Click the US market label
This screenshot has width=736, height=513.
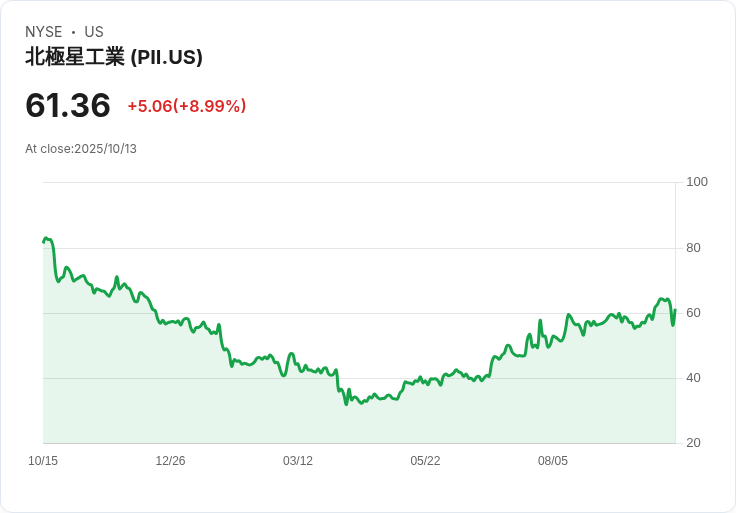point(94,32)
